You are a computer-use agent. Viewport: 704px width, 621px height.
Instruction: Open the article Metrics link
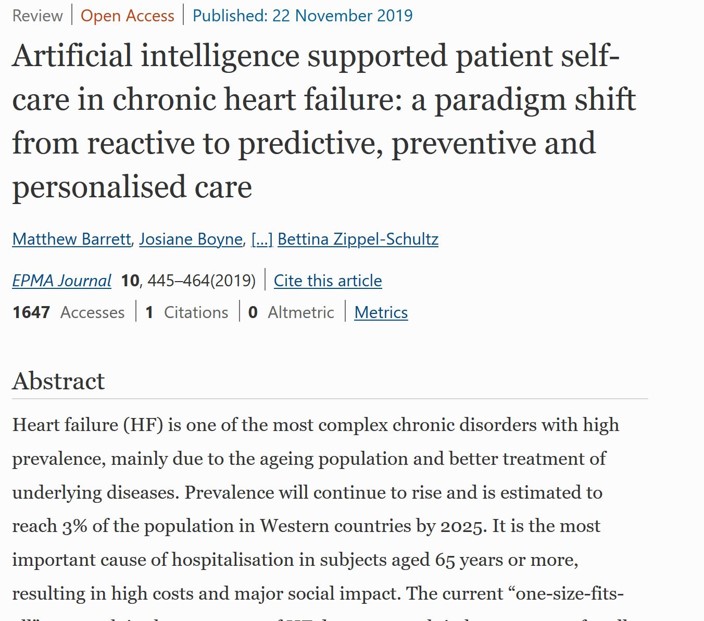tap(380, 312)
